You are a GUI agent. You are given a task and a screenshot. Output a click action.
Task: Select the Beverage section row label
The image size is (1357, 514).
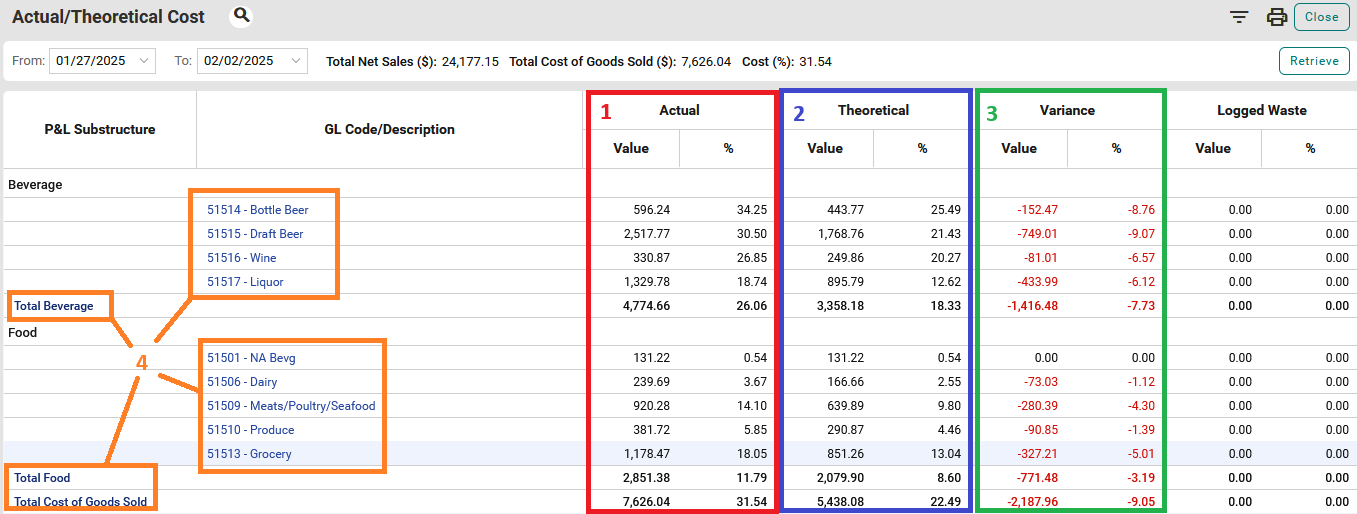[x=36, y=185]
